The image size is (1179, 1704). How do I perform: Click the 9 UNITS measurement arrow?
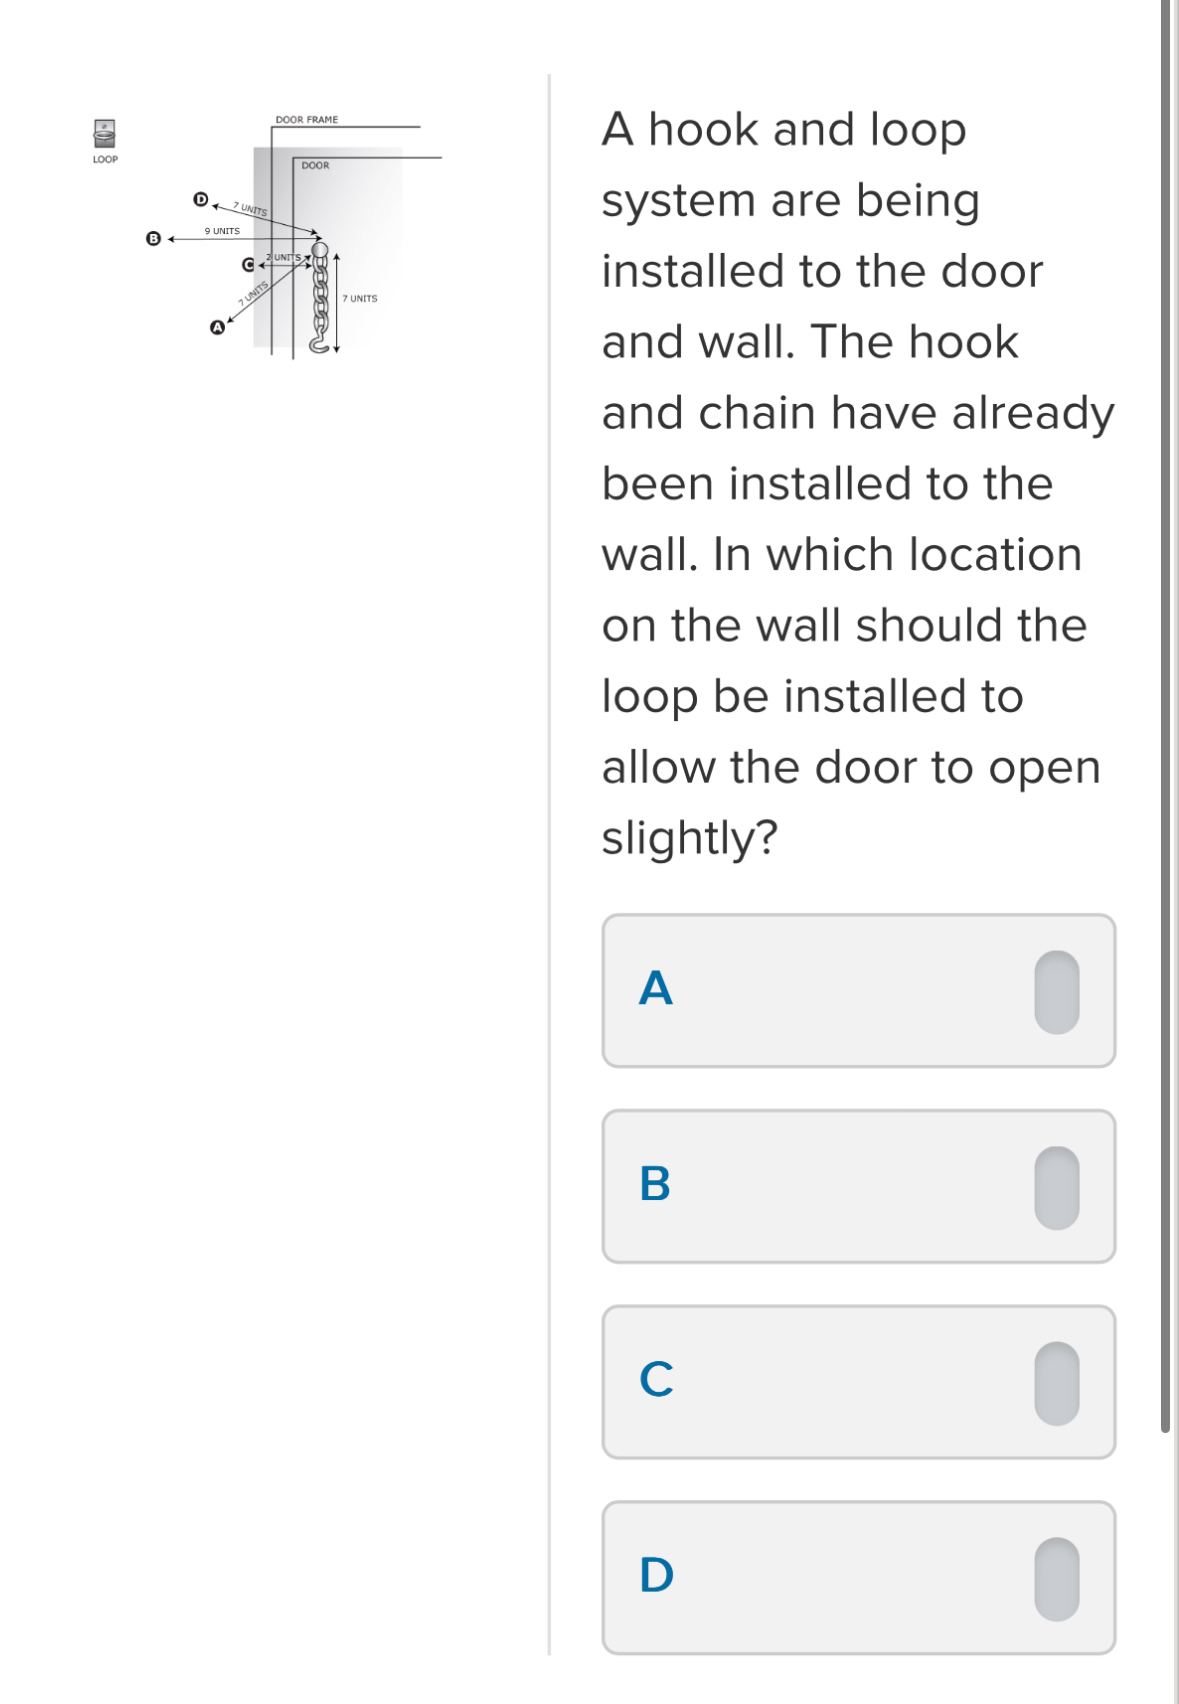tap(221, 237)
